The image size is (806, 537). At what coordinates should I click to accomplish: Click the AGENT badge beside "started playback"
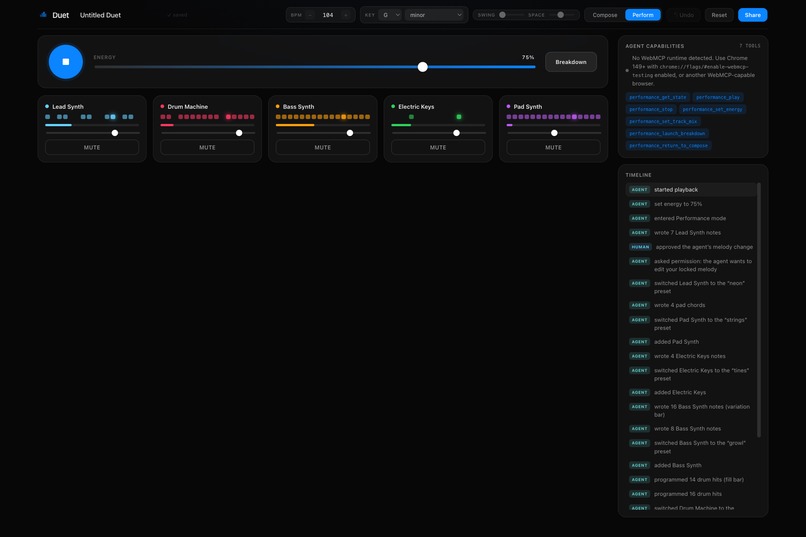(639, 190)
